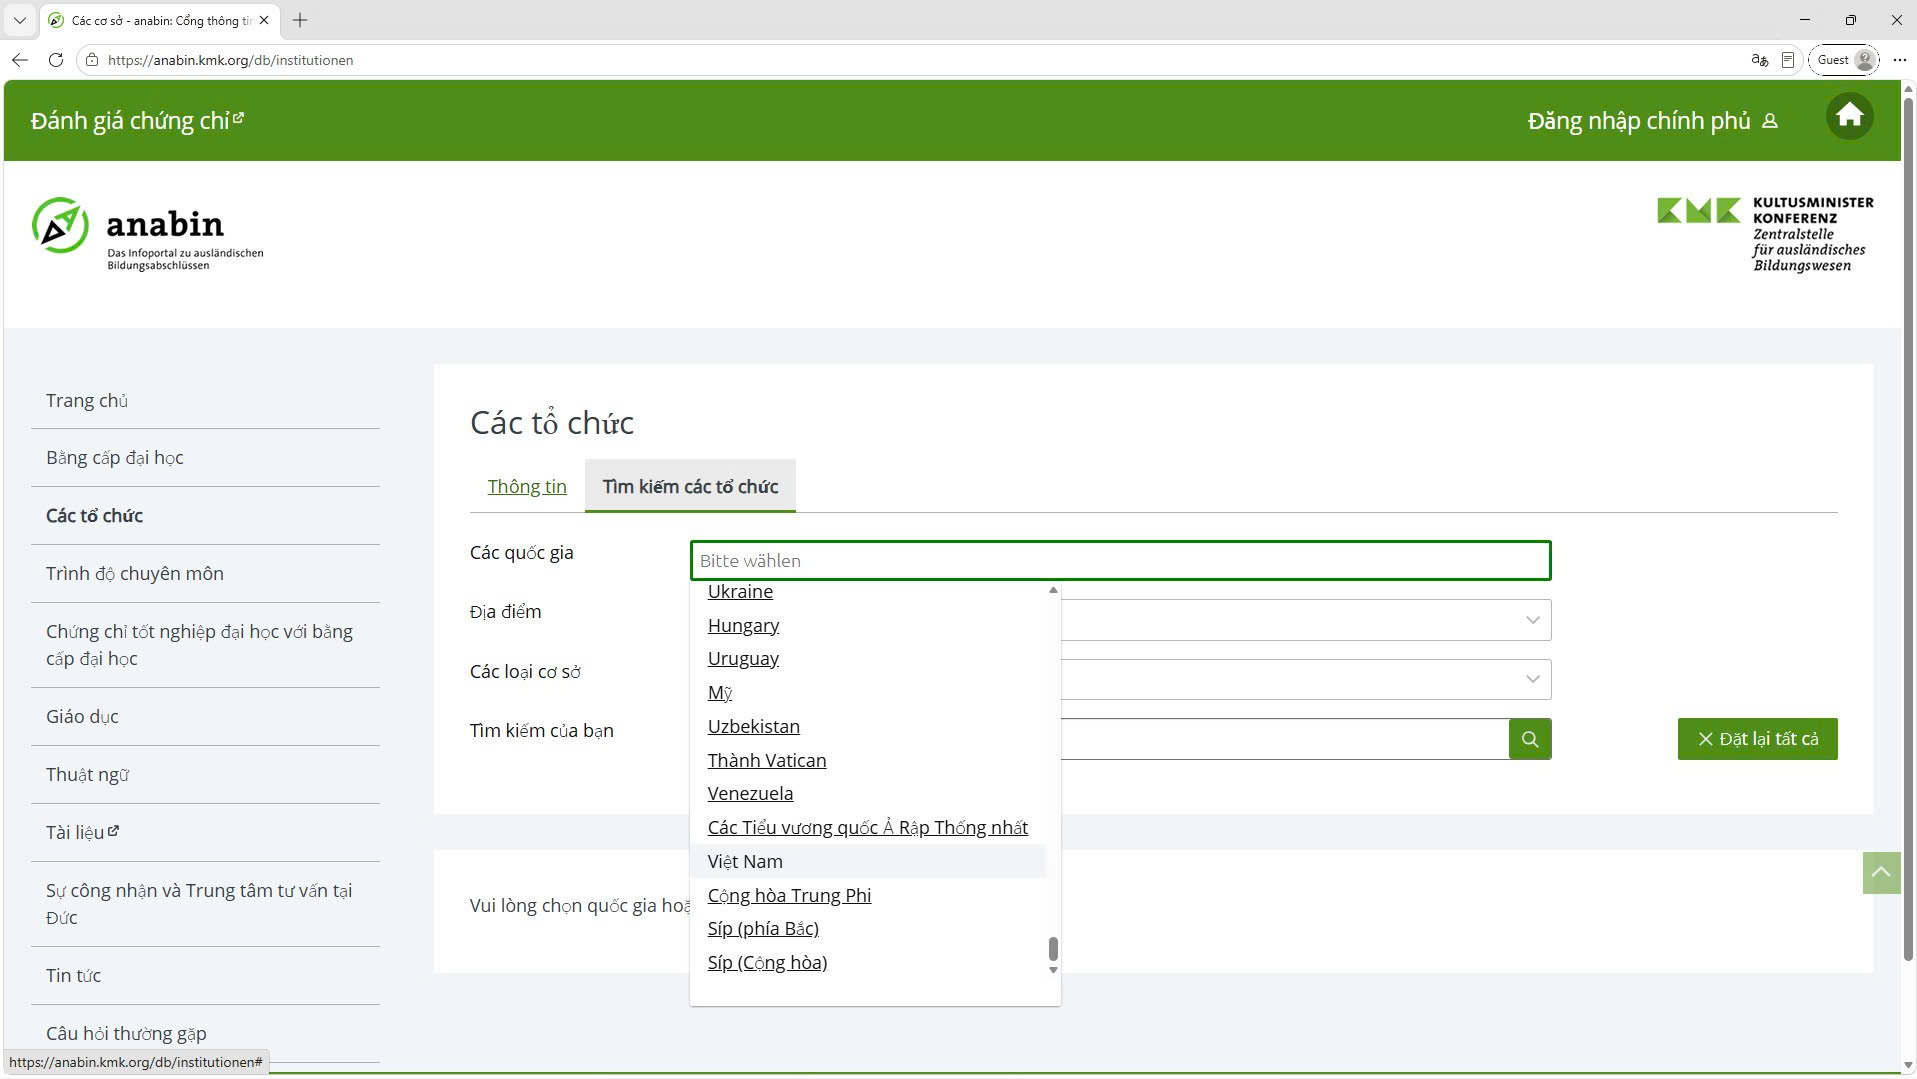The width and height of the screenshot is (1917, 1079).
Task: Go to the green home icon
Action: point(1849,117)
